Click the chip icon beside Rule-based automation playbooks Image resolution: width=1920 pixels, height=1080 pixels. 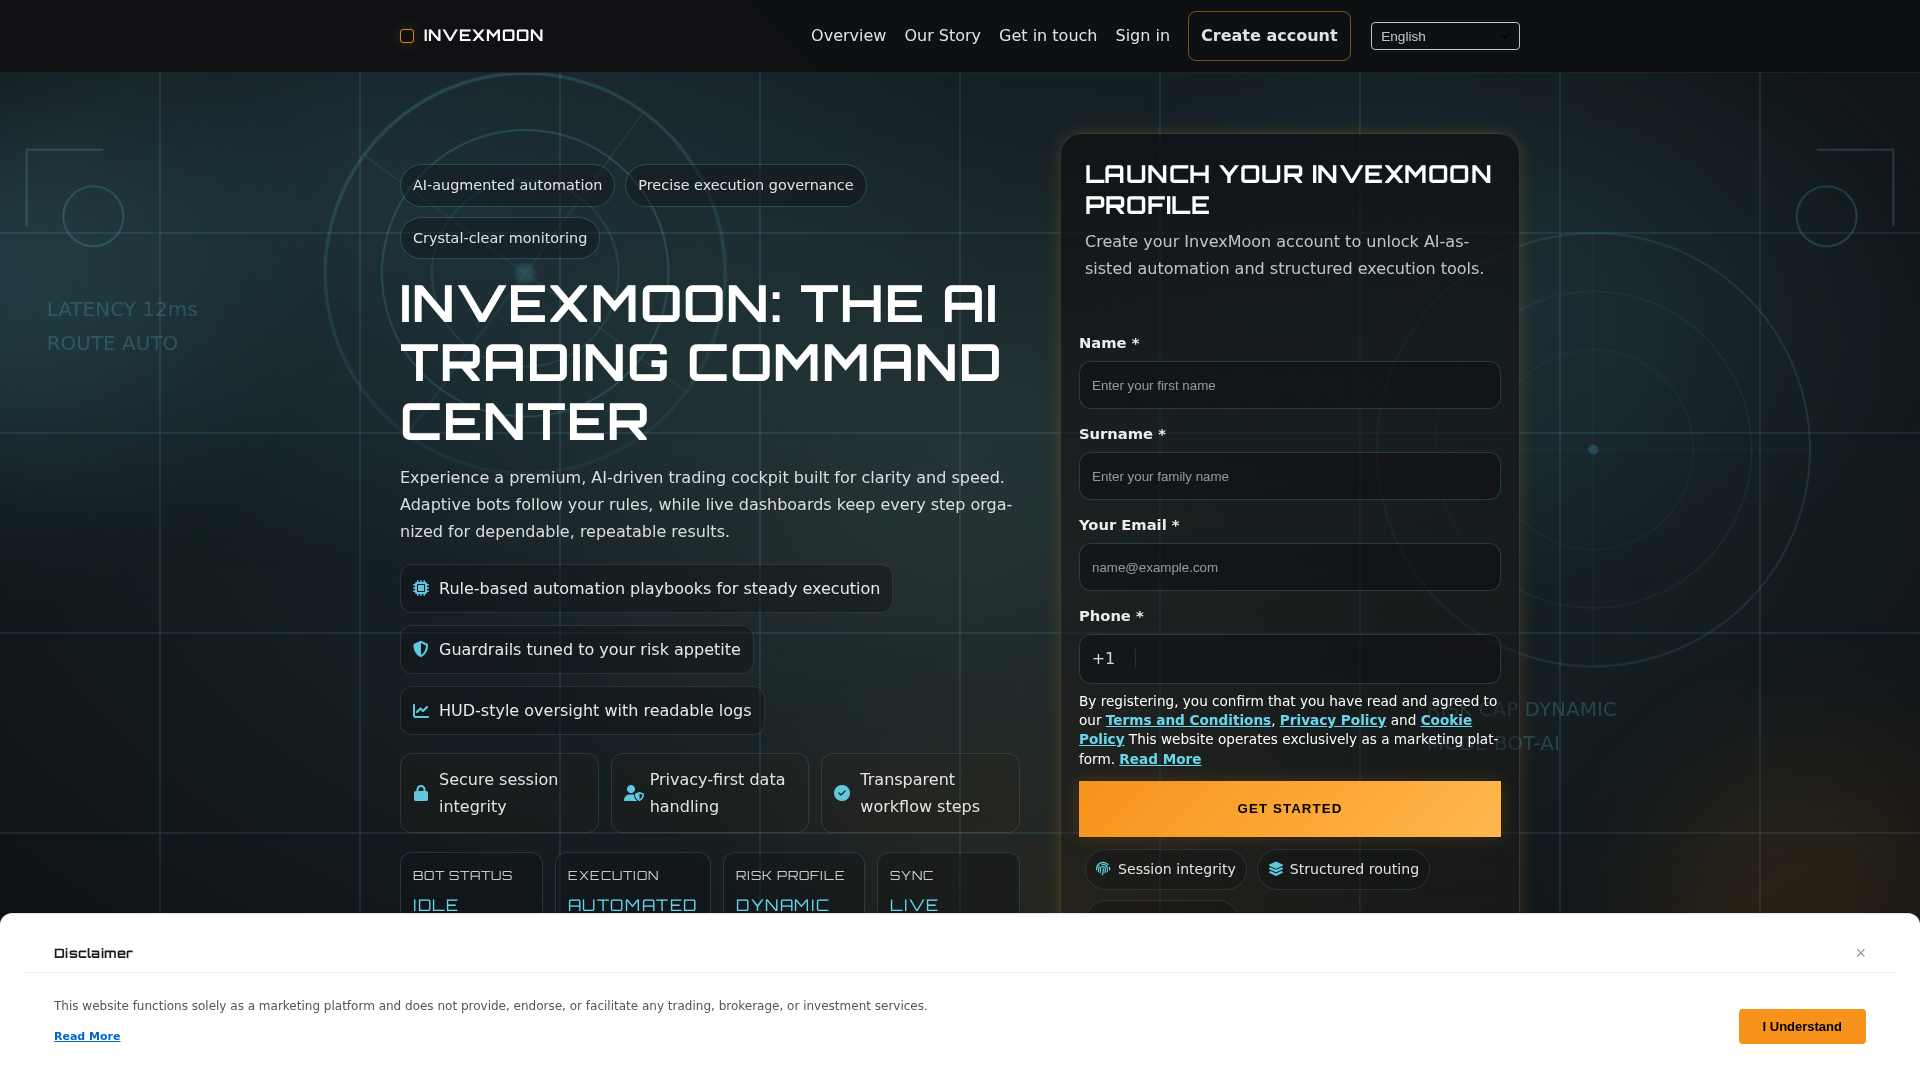click(421, 588)
